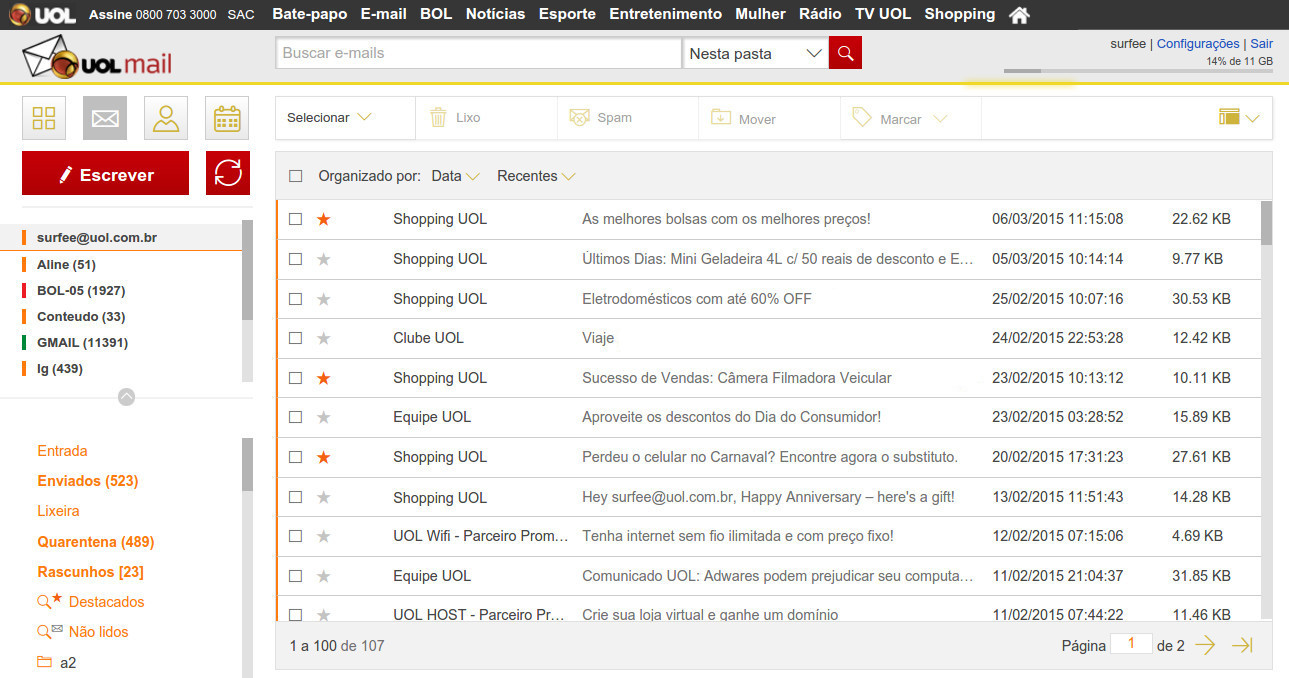Check the select-all messages checkbox
Screen dimensions: 1289x678
(x=295, y=176)
